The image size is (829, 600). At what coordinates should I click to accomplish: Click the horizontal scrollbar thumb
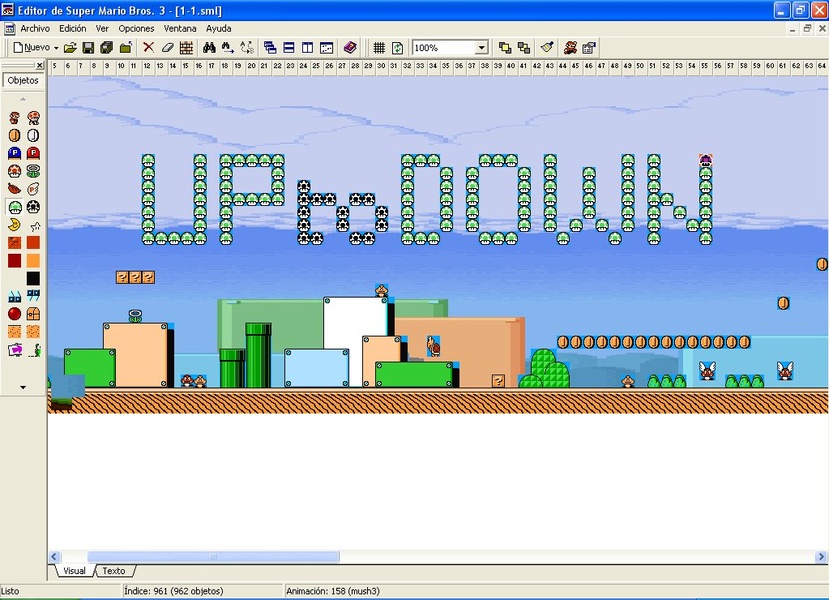click(213, 557)
